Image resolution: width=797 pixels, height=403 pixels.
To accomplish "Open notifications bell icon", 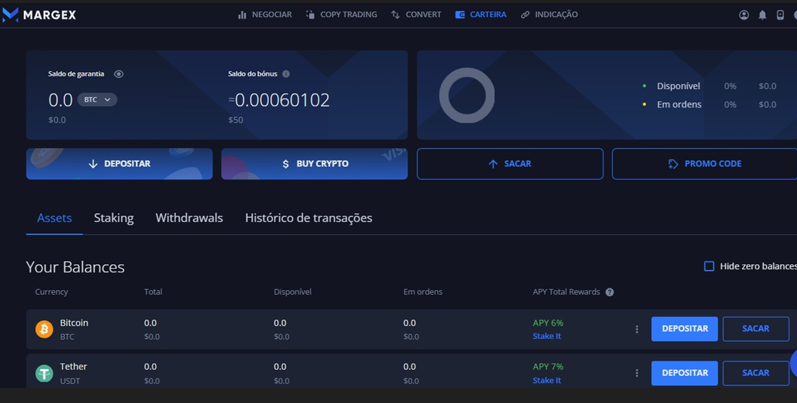I will coord(762,15).
